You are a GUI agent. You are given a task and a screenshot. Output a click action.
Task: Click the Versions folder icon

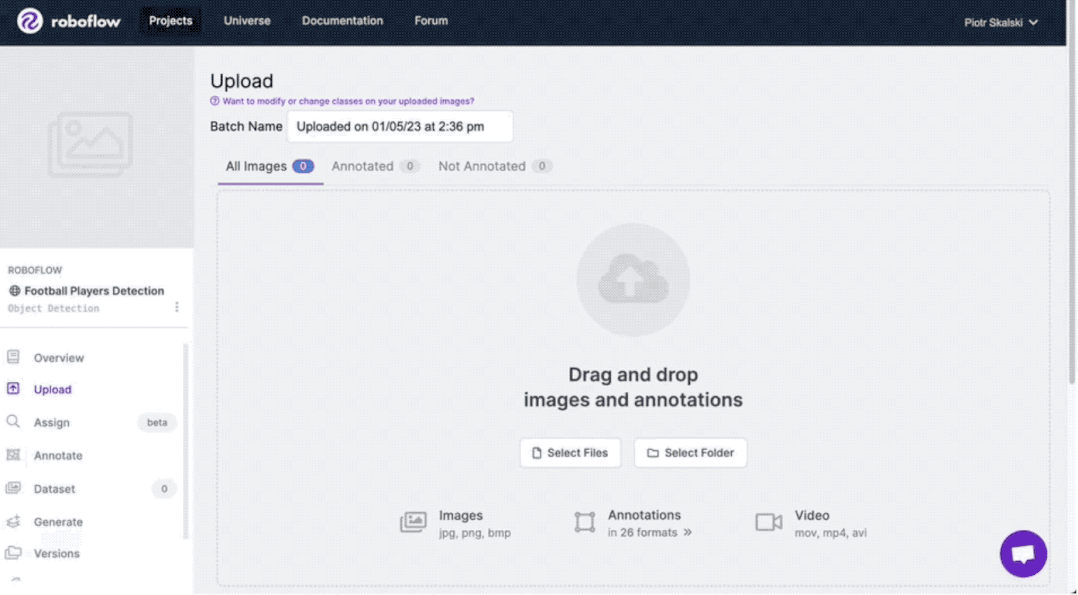point(13,552)
